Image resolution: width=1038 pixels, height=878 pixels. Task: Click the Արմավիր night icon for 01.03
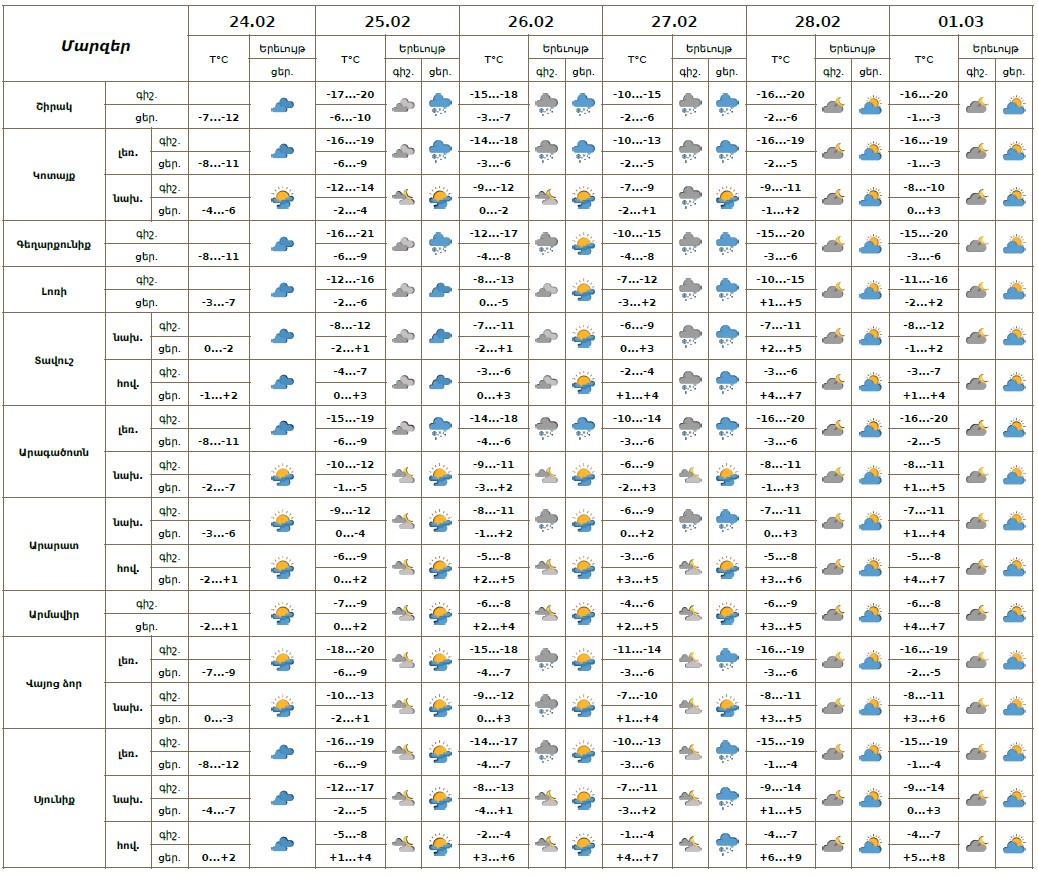[976, 613]
